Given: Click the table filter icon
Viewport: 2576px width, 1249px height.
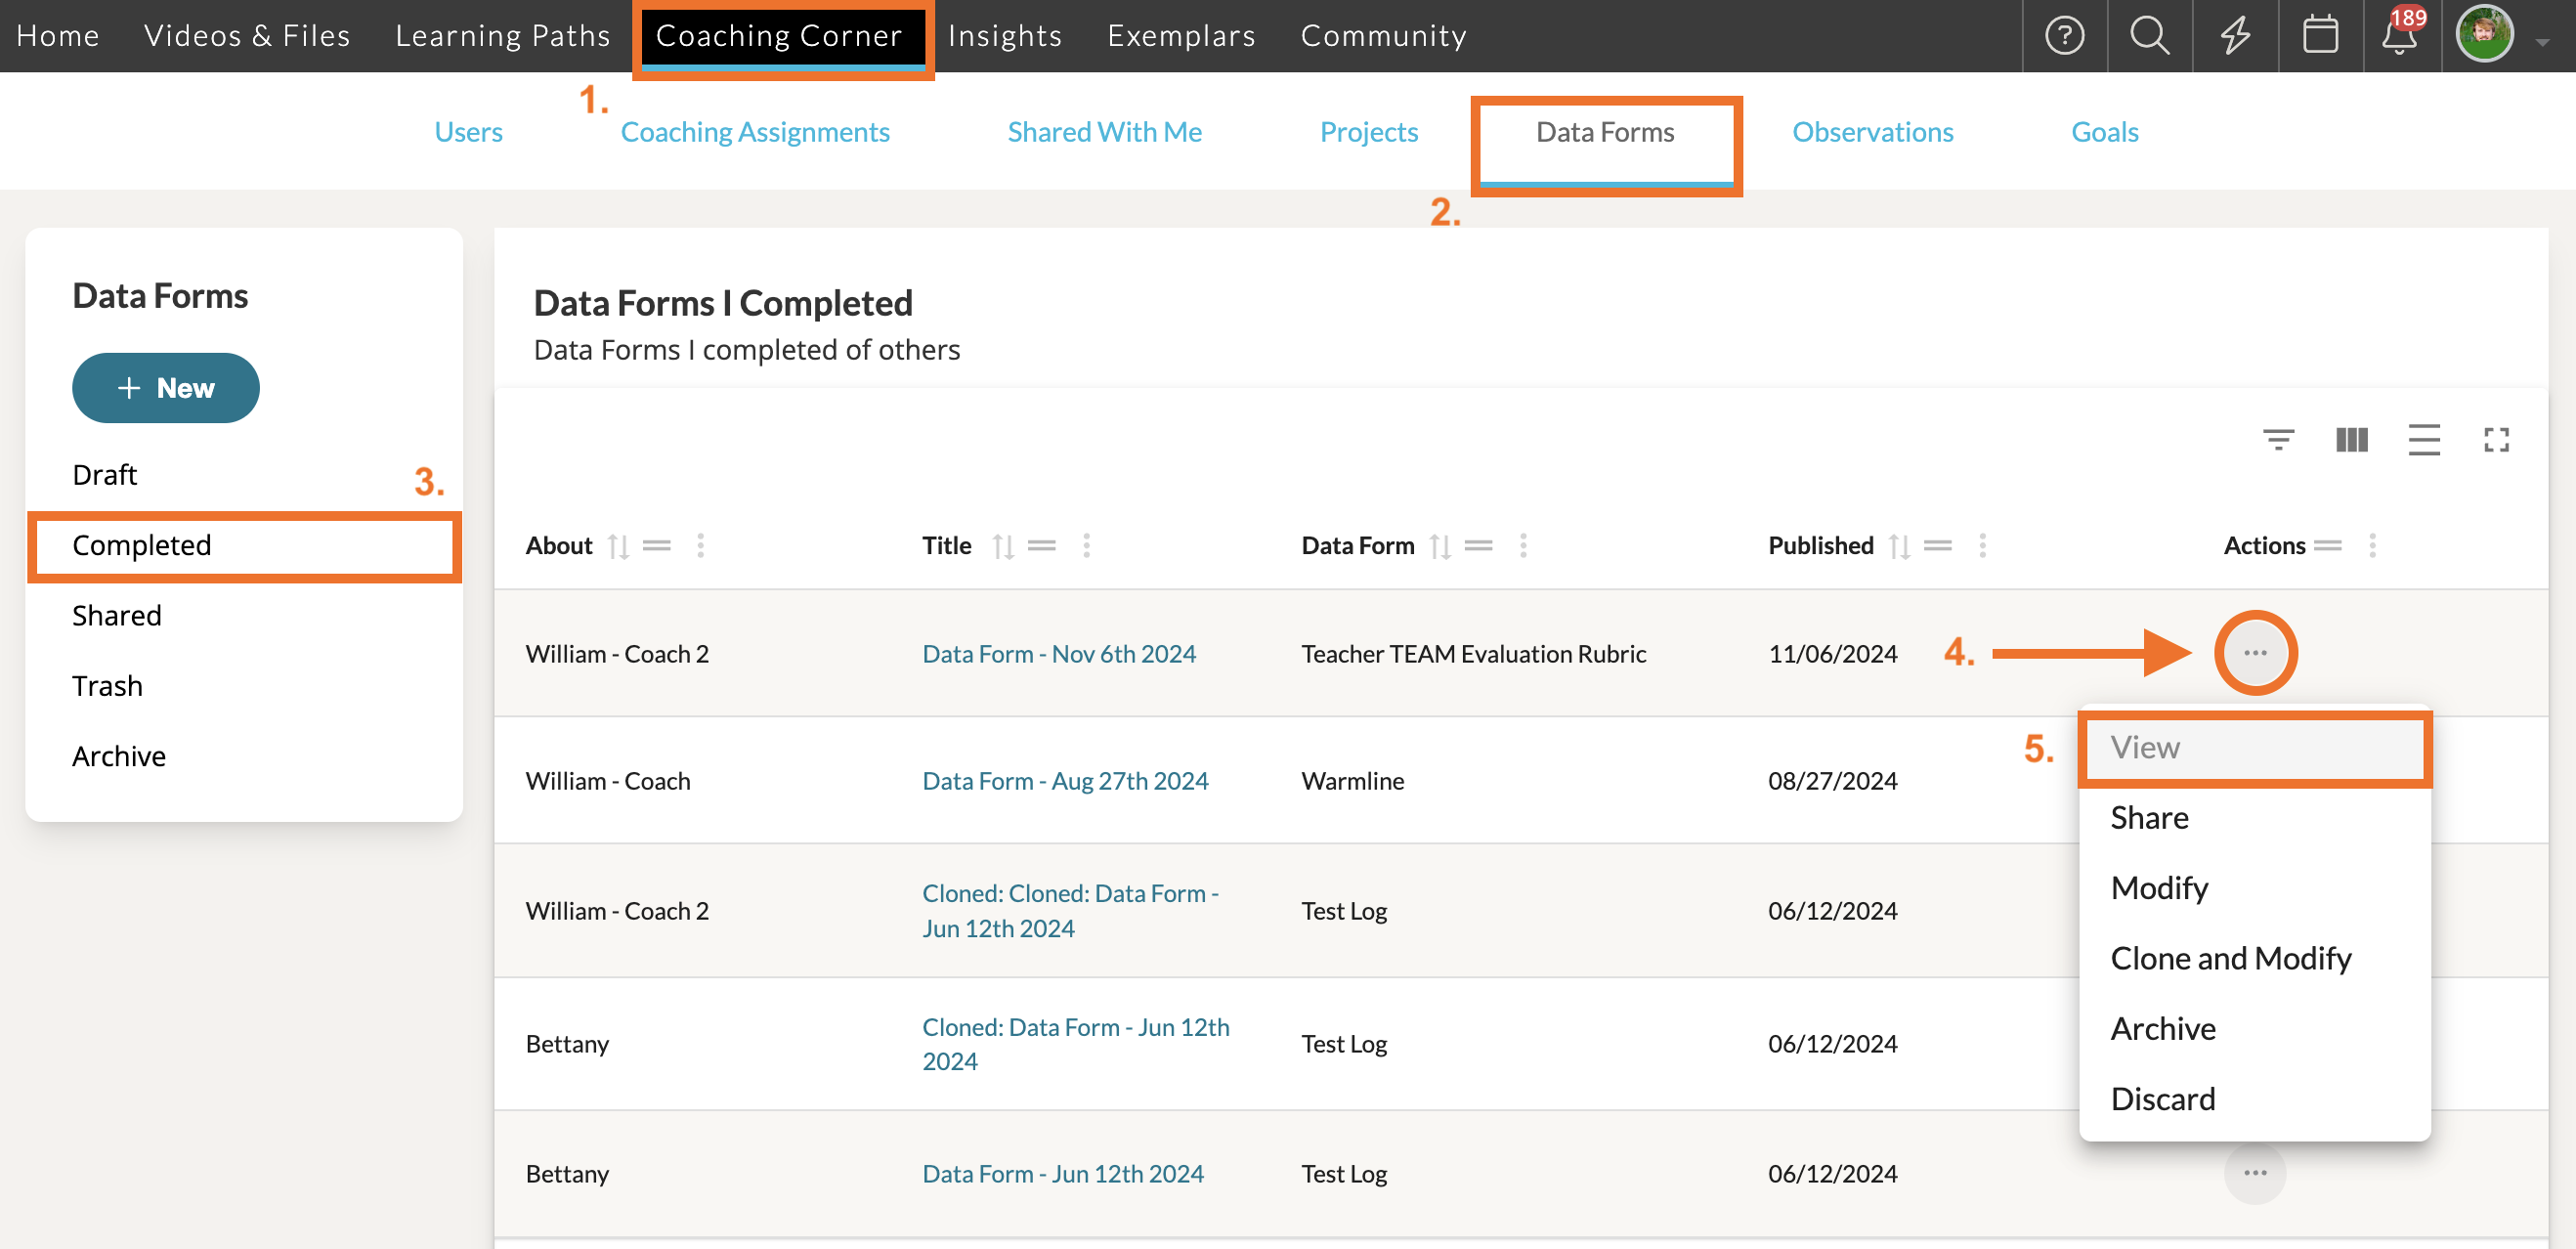Looking at the screenshot, I should pos(2278,439).
